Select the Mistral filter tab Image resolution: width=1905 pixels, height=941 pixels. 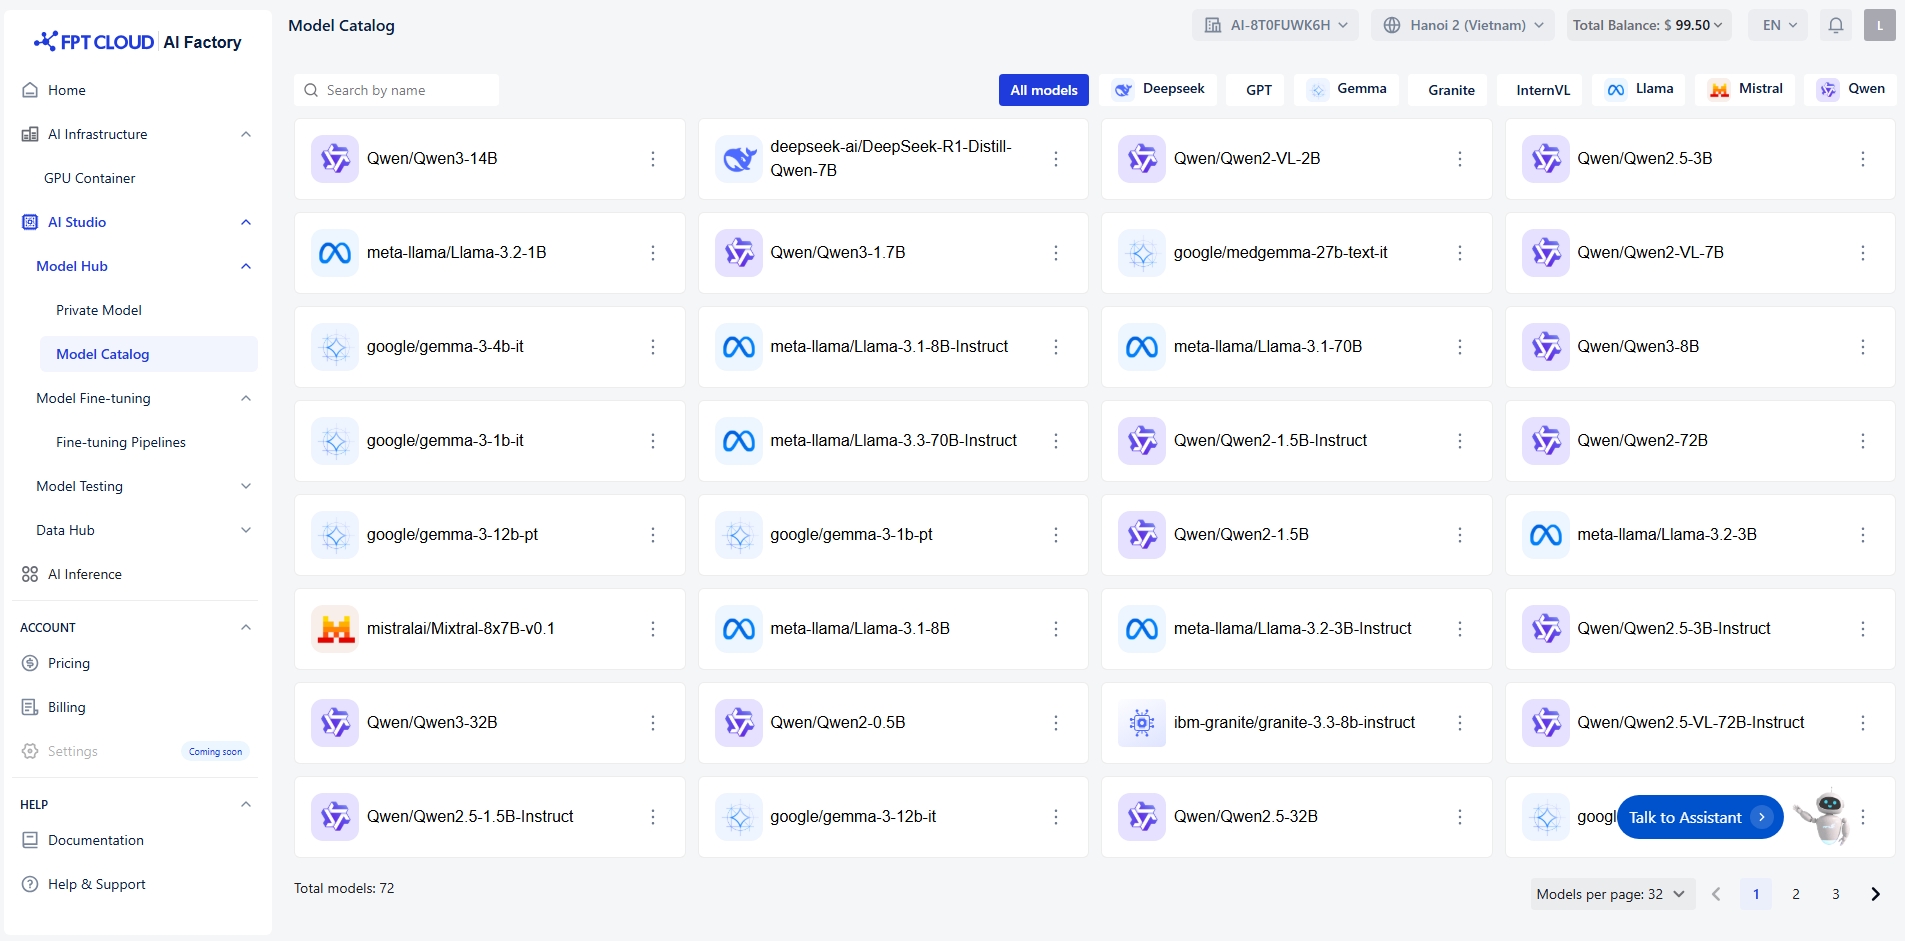pos(1746,89)
